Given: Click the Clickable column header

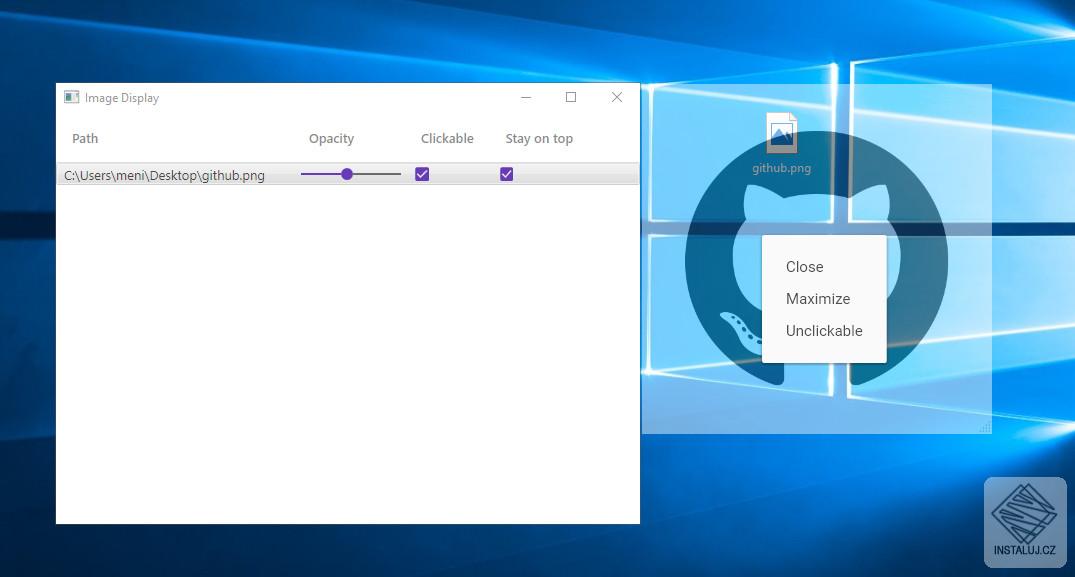Looking at the screenshot, I should point(446,138).
